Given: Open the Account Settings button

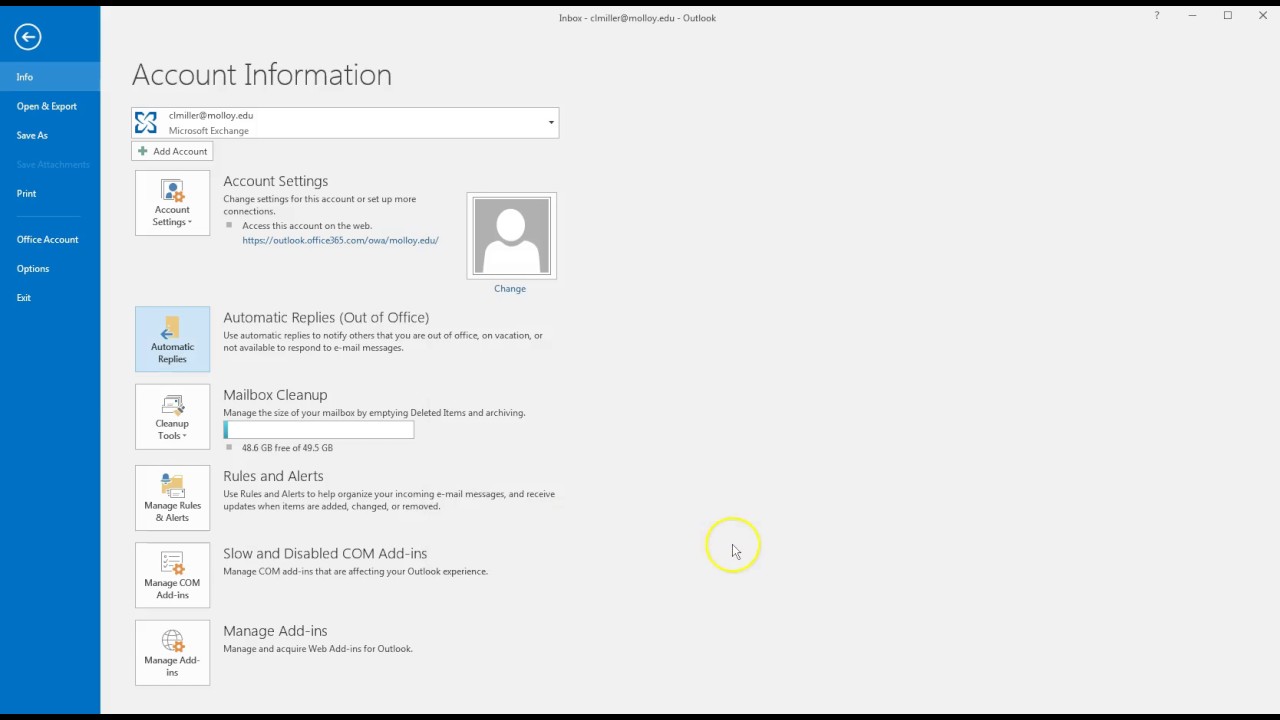Looking at the screenshot, I should coord(172,203).
